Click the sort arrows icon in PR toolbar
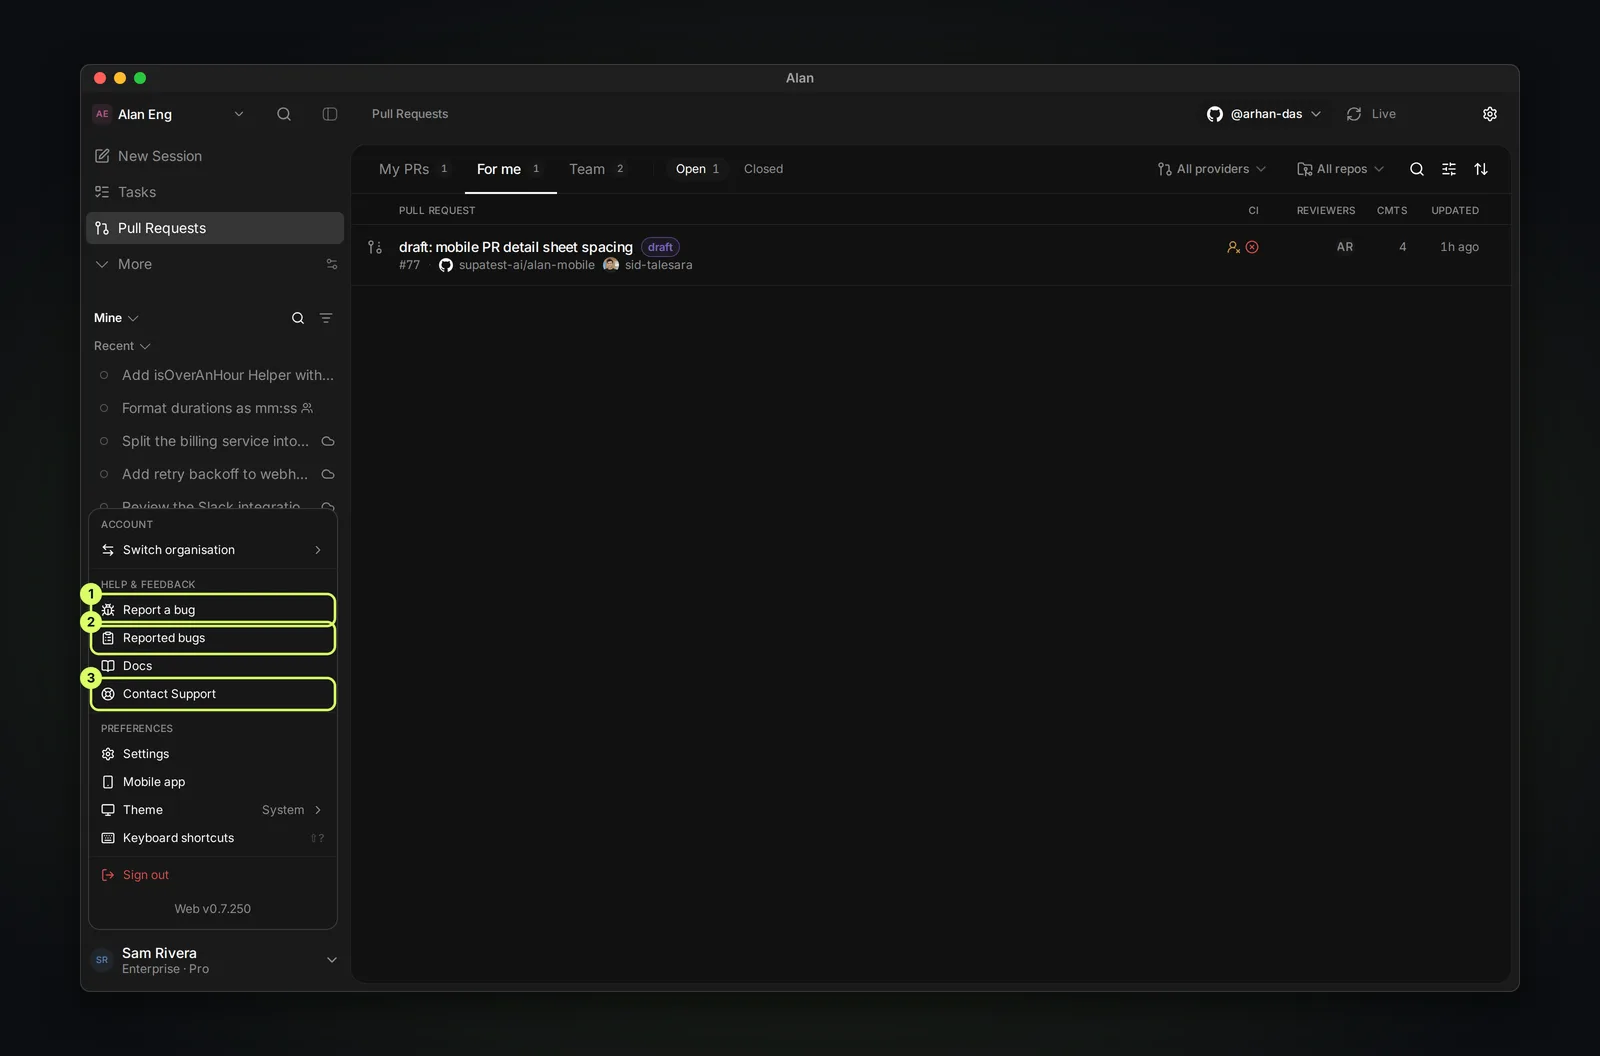 point(1481,169)
